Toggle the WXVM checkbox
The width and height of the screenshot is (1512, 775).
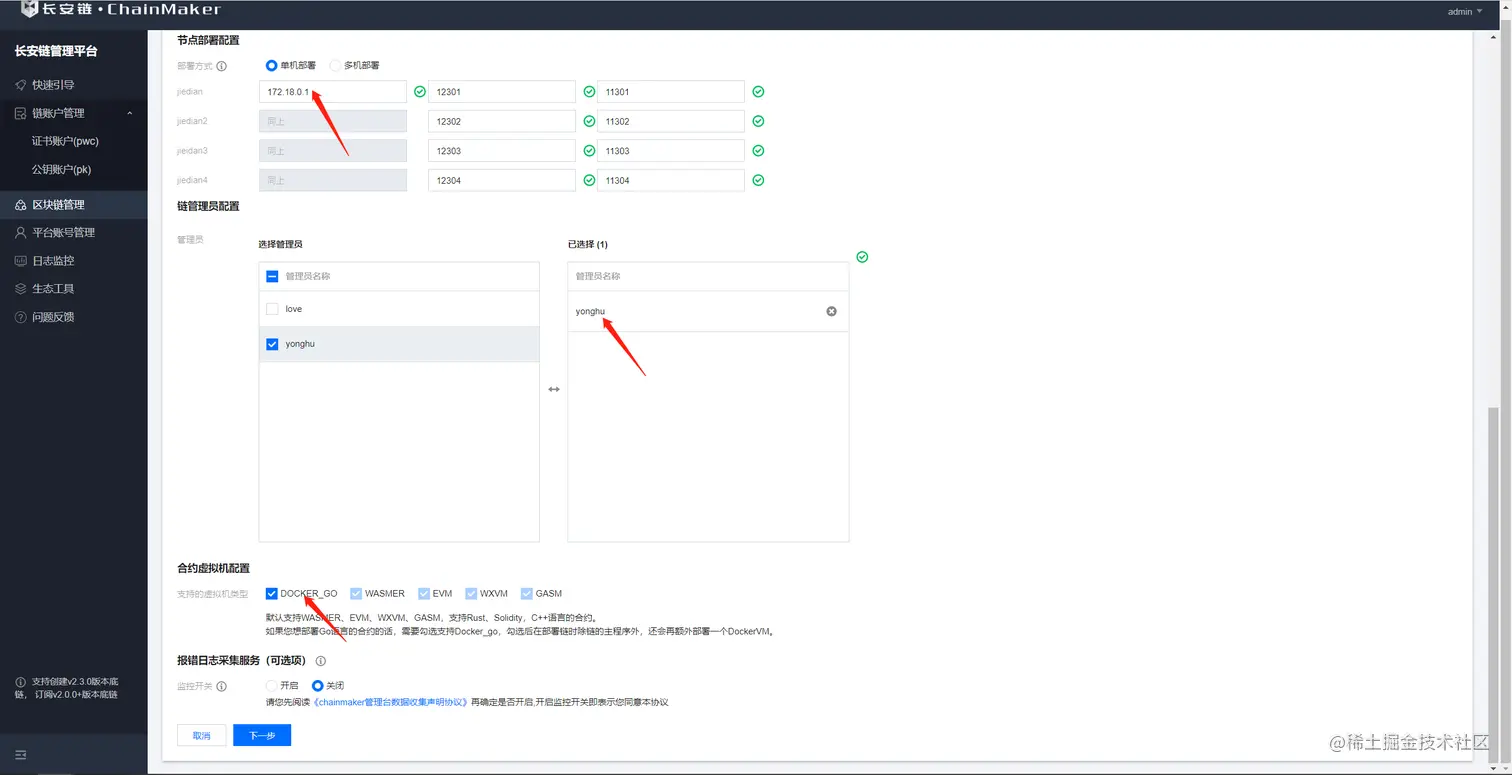471,594
